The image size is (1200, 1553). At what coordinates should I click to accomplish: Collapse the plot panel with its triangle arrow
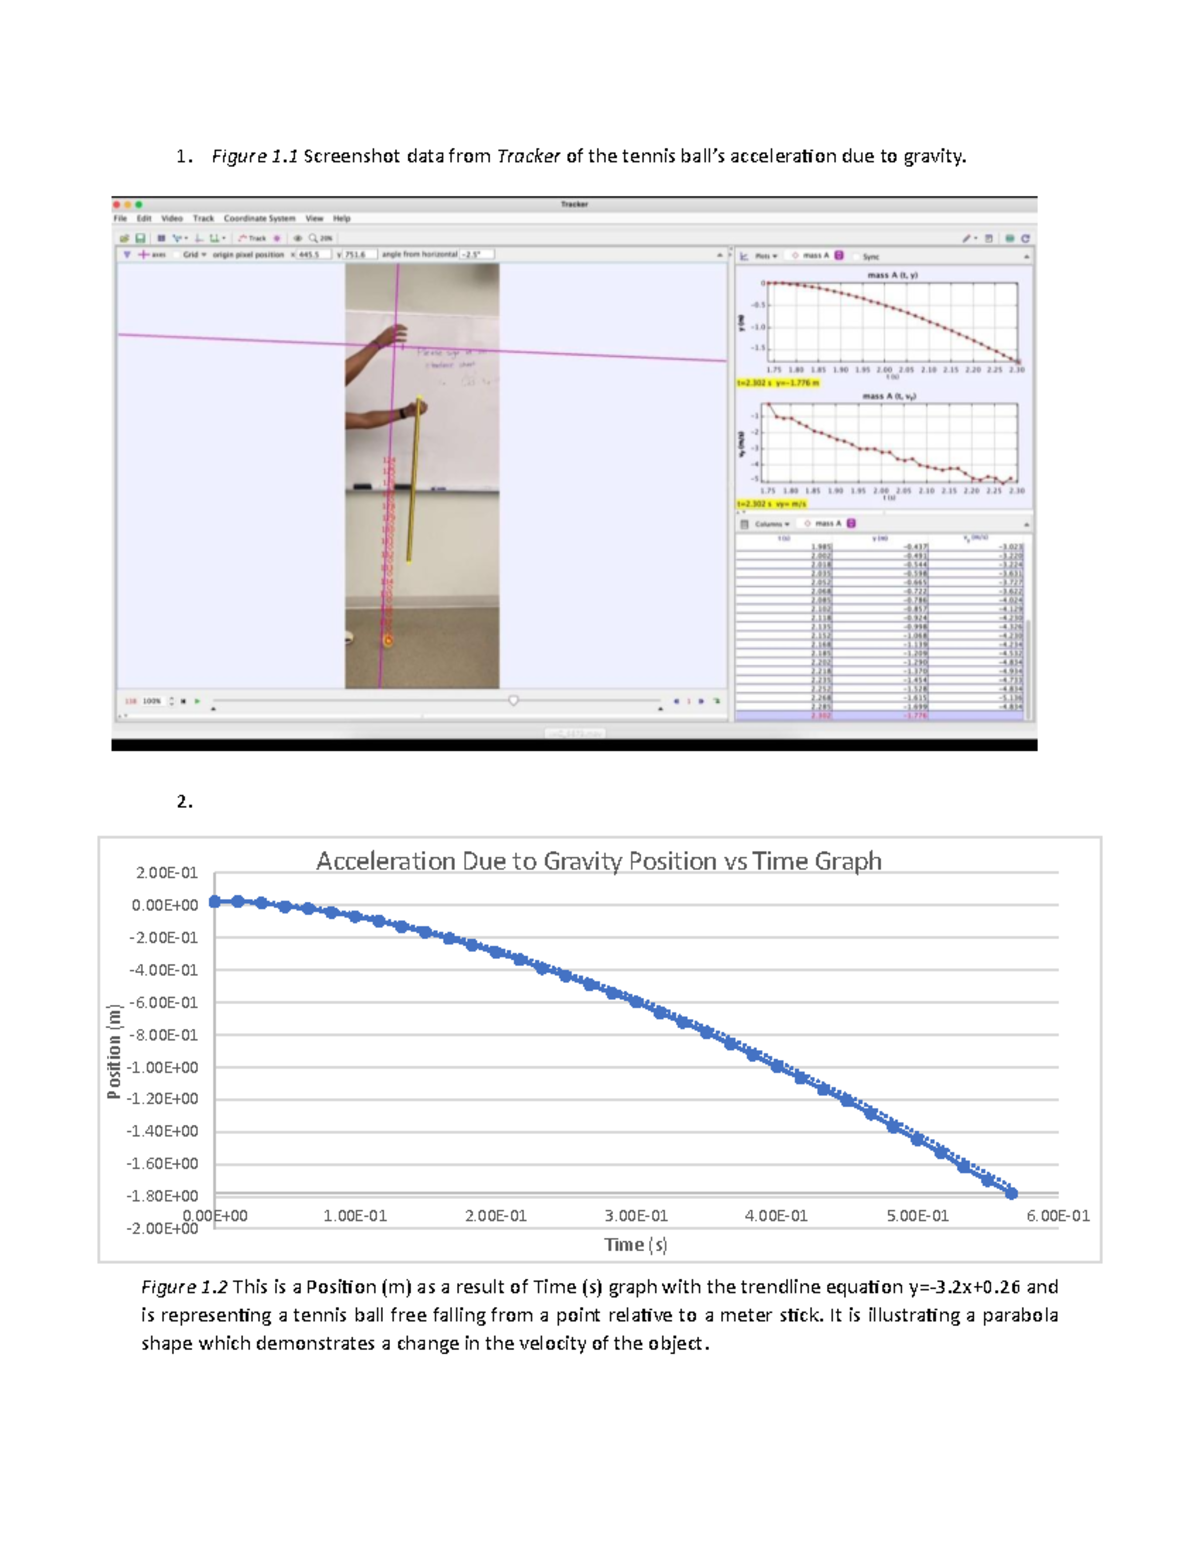coord(1027,256)
